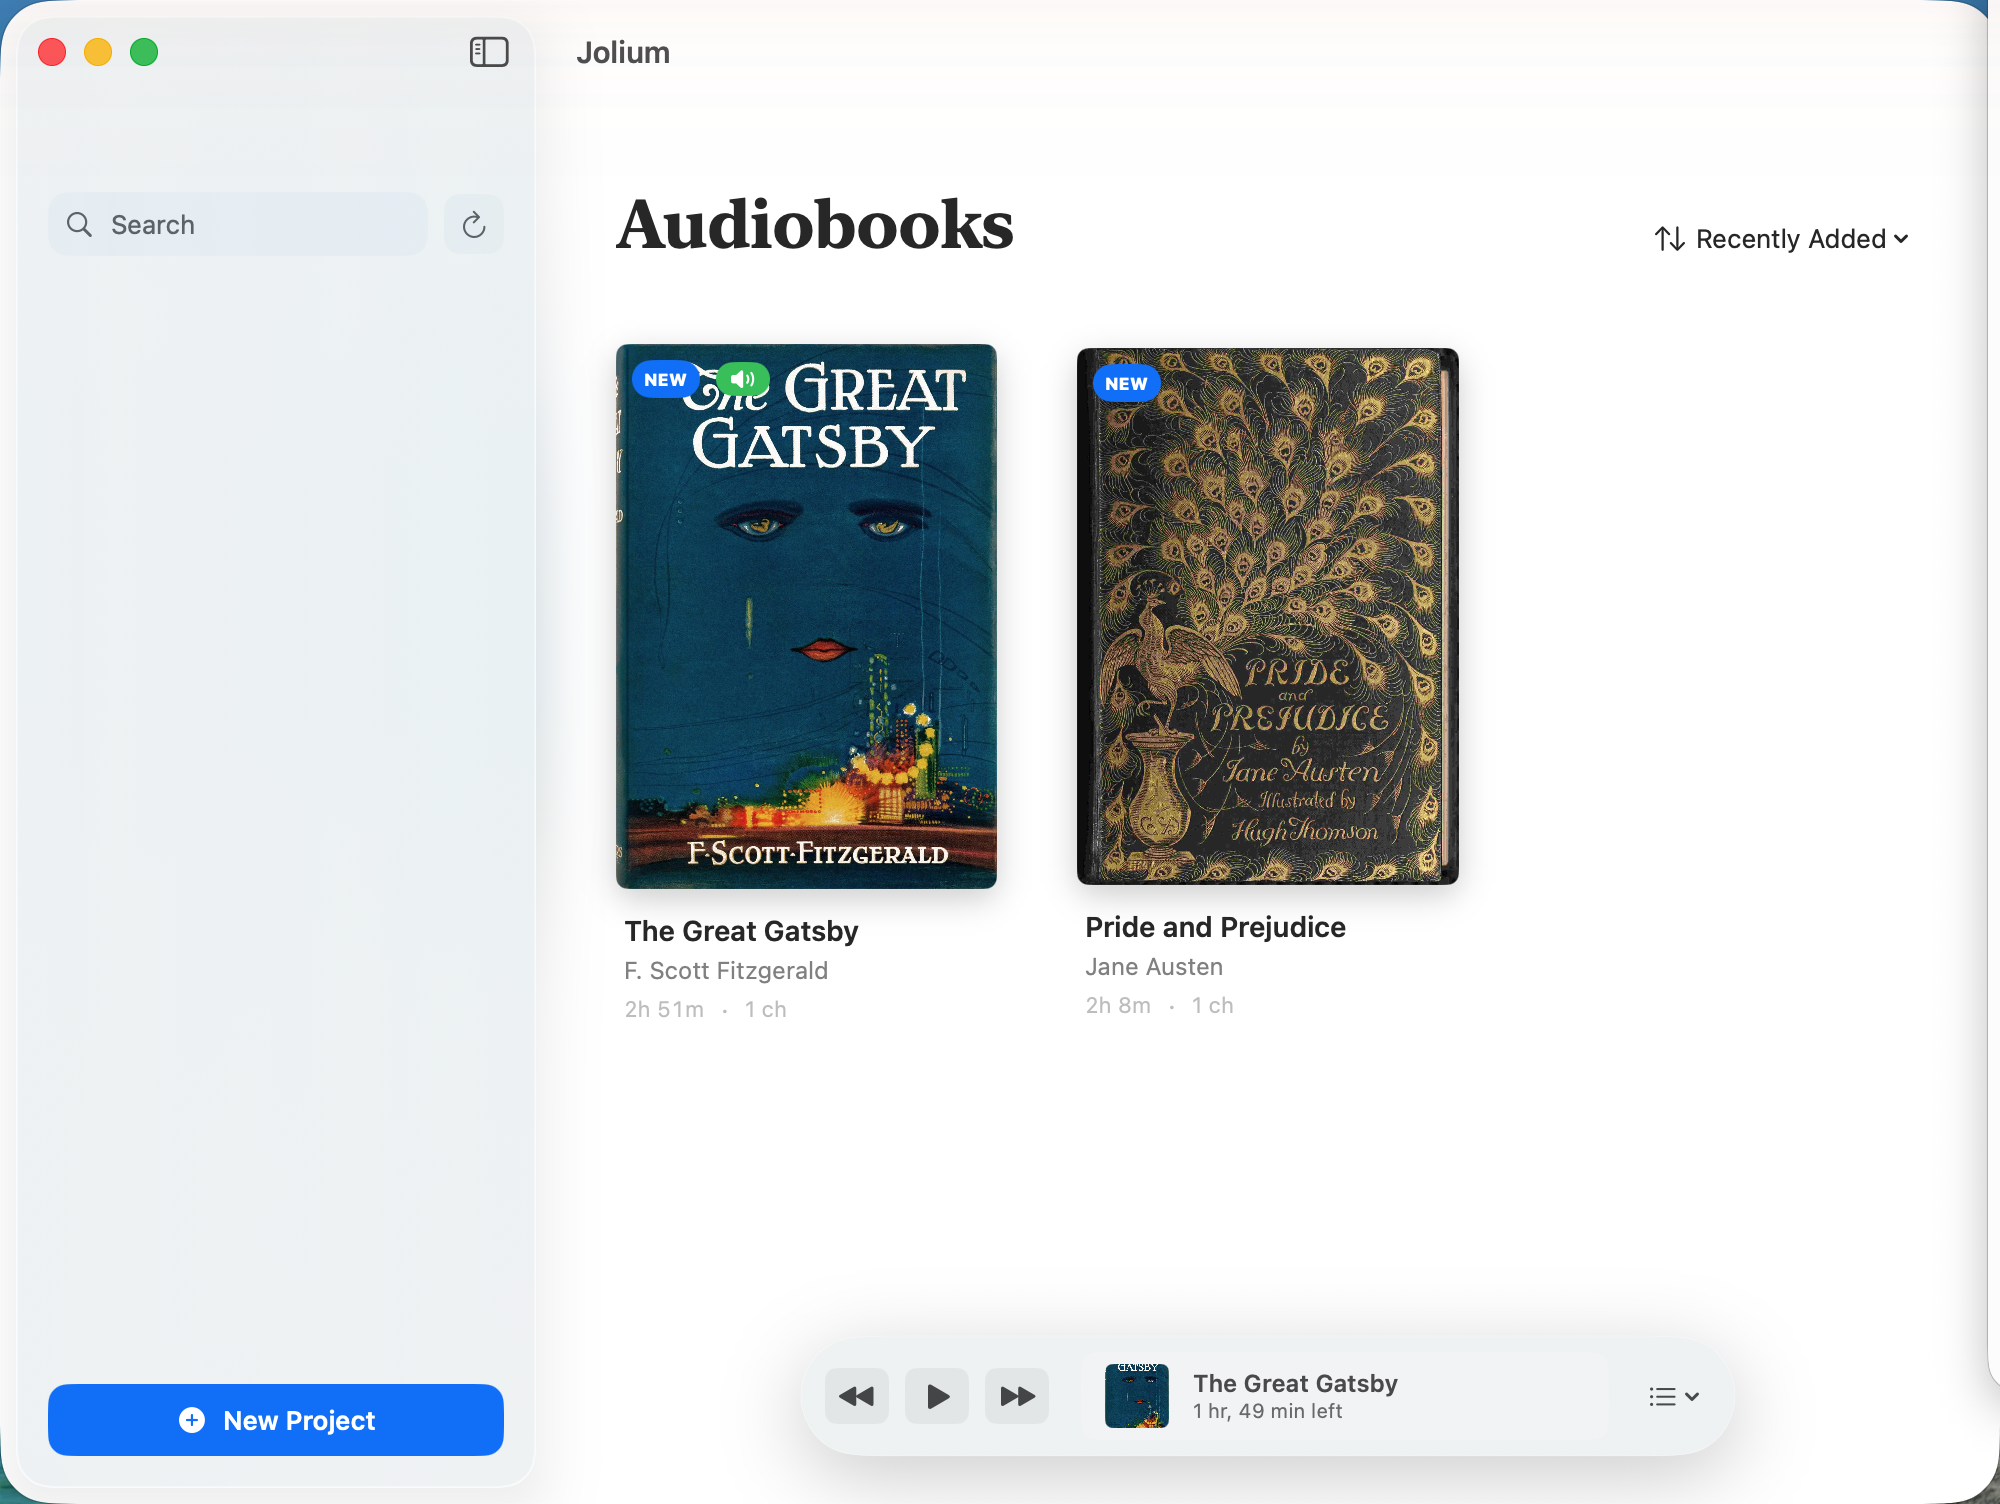Toggle the sidebar panel icon
Viewport: 2000px width, 1504px height.
coord(489,52)
